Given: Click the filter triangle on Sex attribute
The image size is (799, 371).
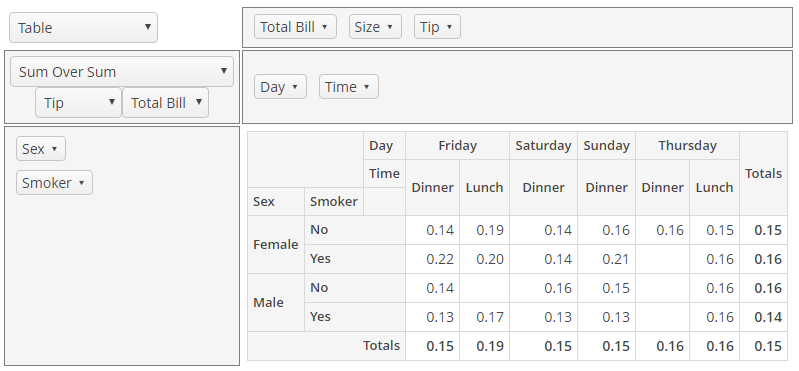Looking at the screenshot, I should [x=55, y=149].
